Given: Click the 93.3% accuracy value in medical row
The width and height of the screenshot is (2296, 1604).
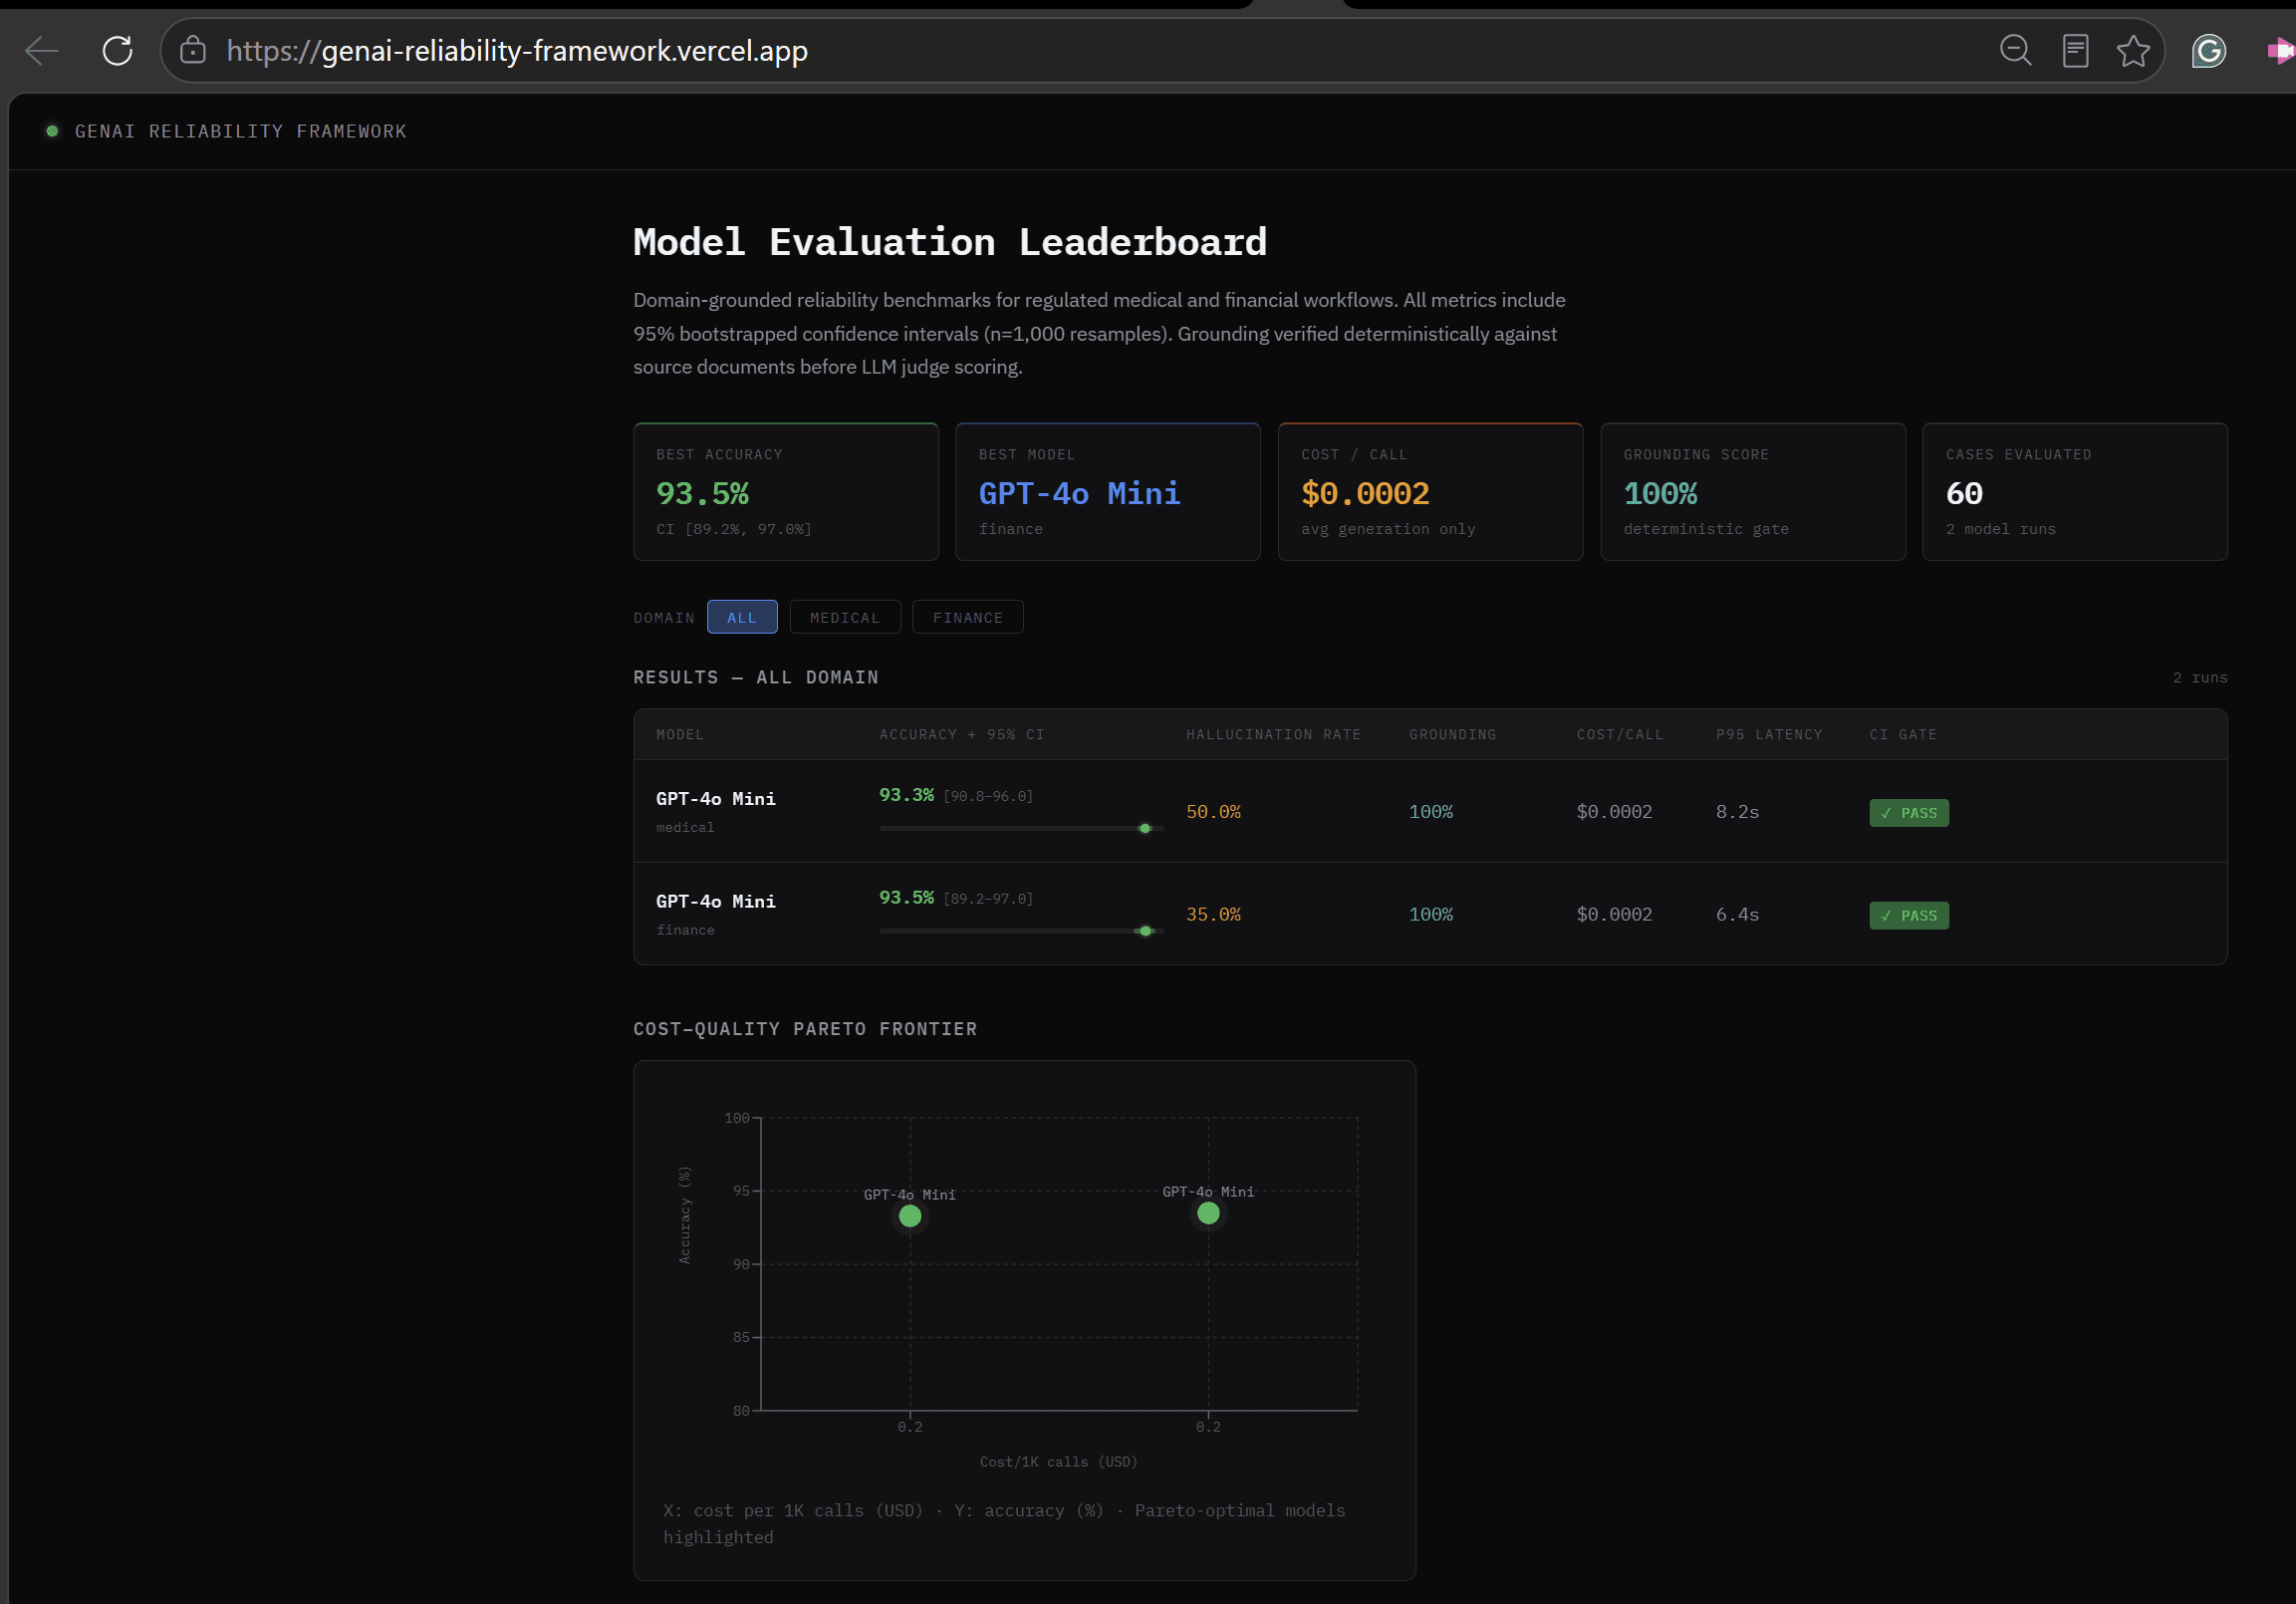Looking at the screenshot, I should click(907, 795).
